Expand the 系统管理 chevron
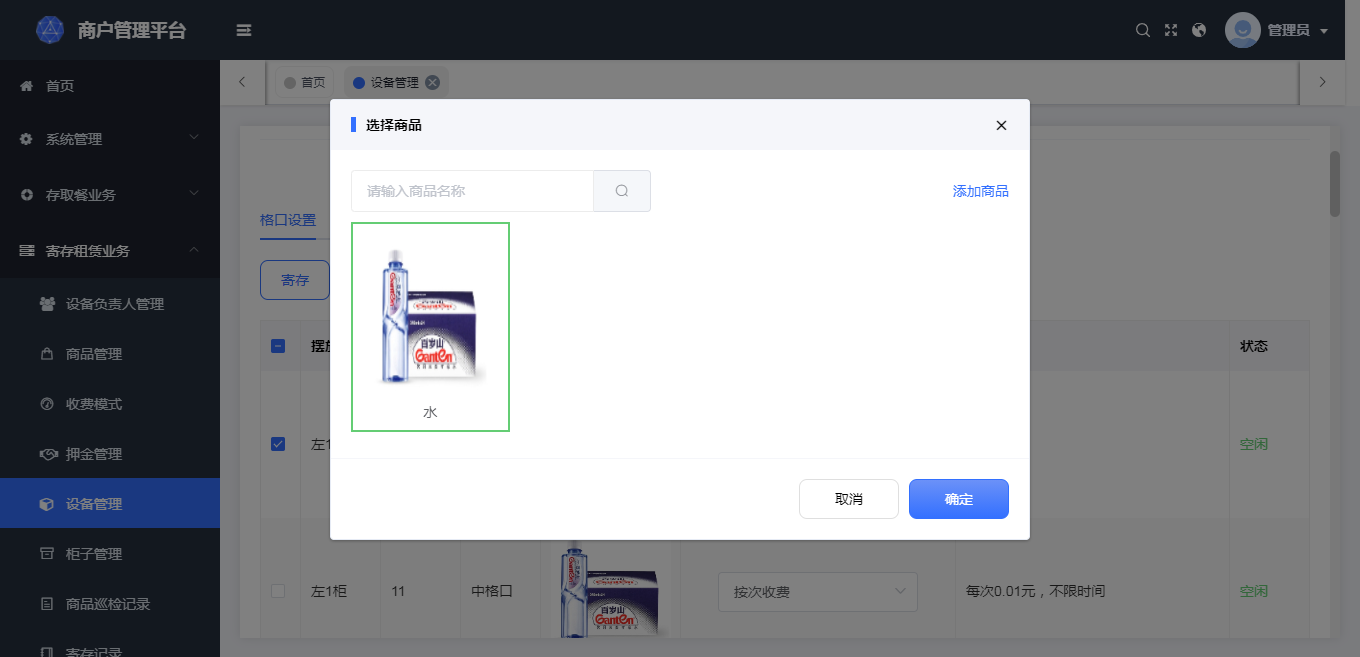 tap(194, 138)
